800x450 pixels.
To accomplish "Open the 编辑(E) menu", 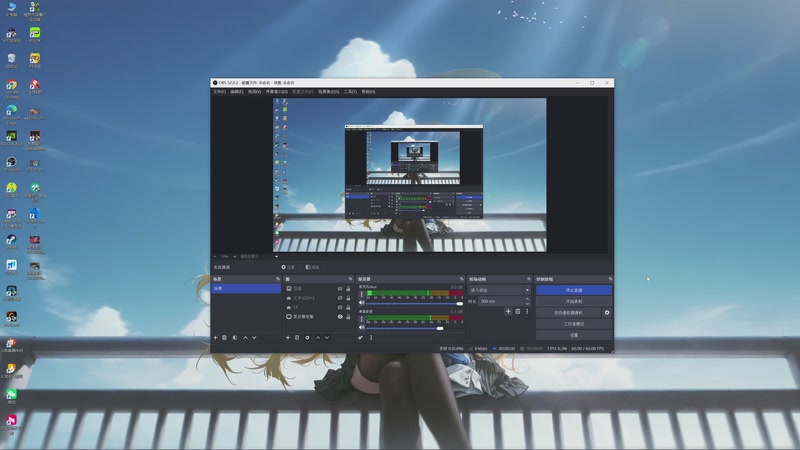I will click(237, 92).
